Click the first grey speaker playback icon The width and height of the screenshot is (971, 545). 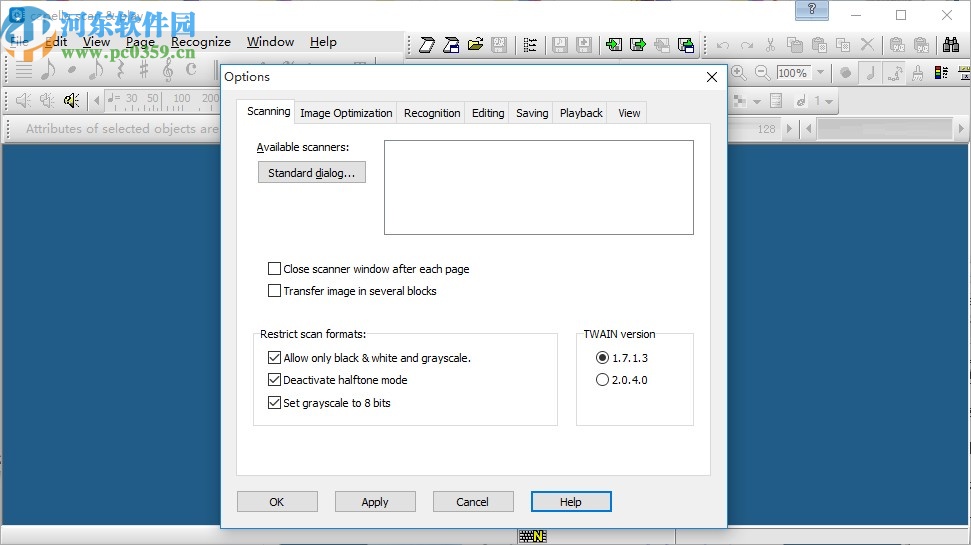(x=24, y=100)
